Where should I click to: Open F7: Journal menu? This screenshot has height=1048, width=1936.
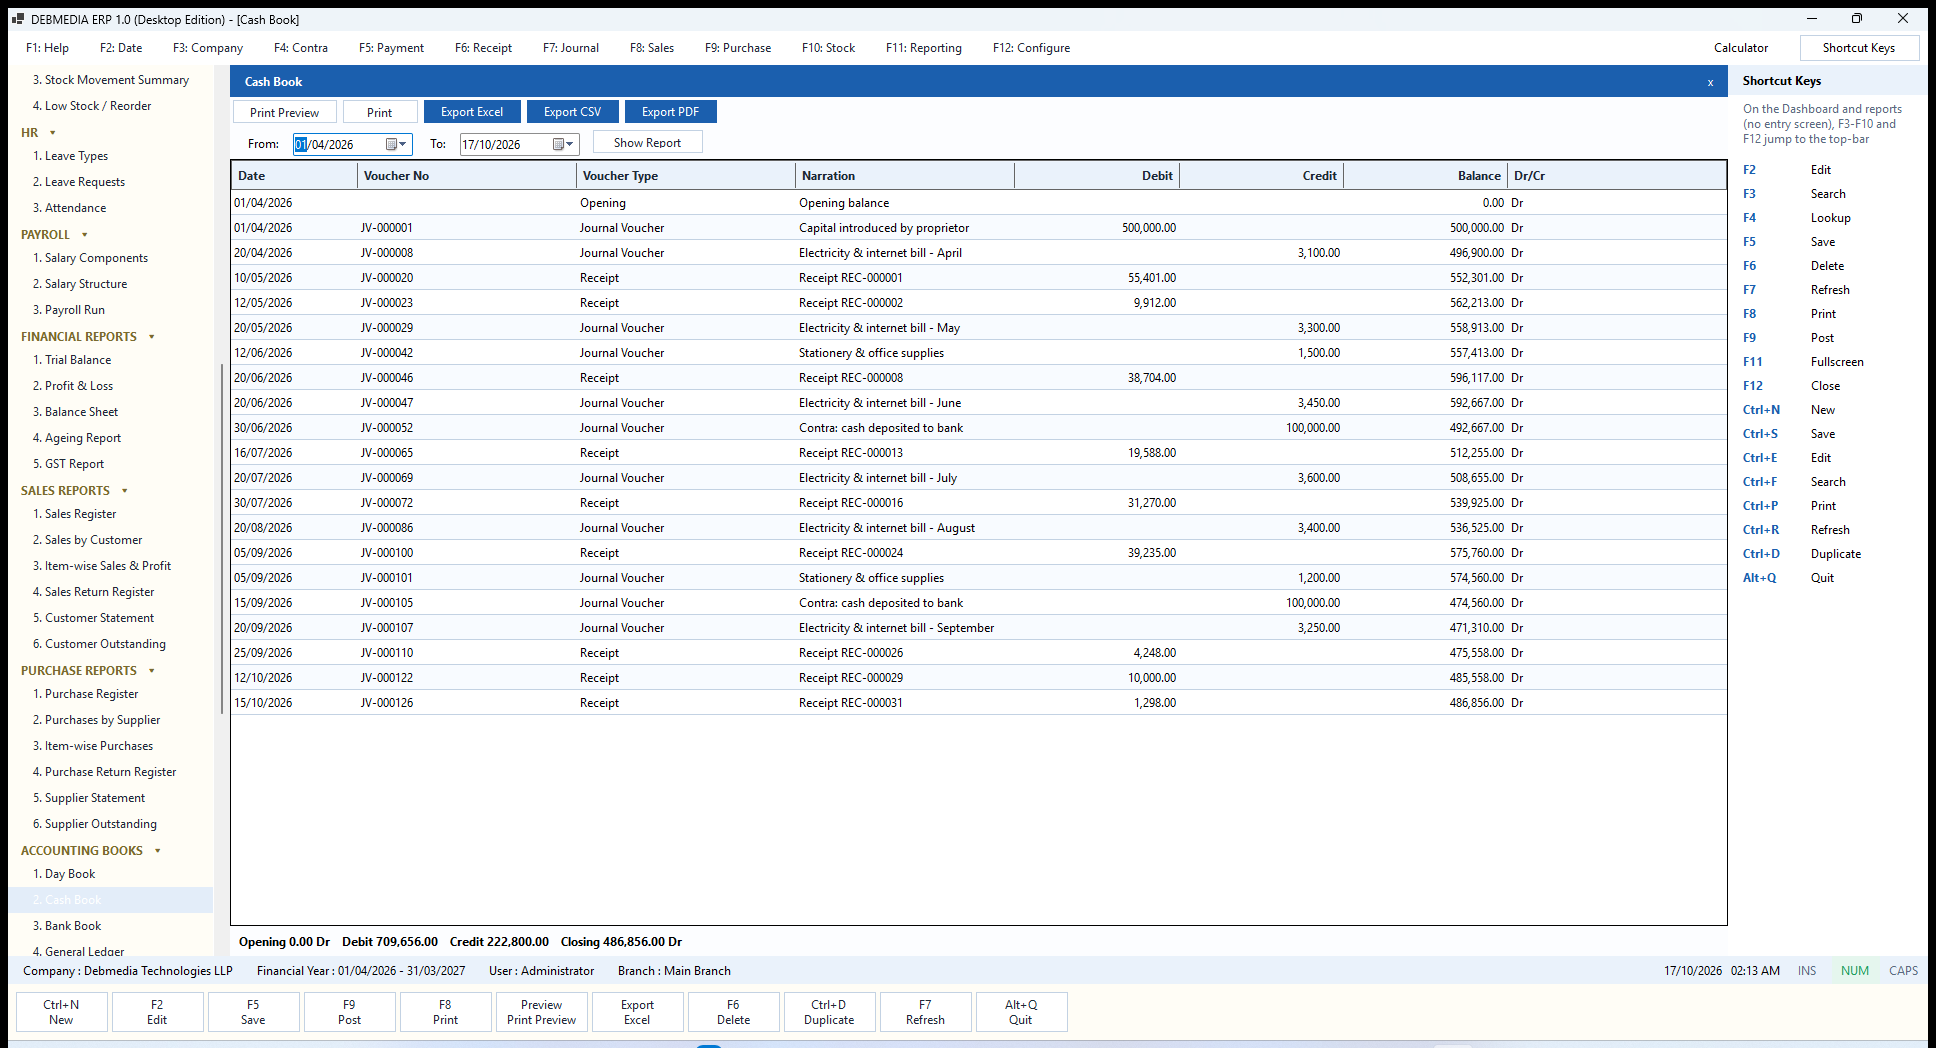click(571, 48)
